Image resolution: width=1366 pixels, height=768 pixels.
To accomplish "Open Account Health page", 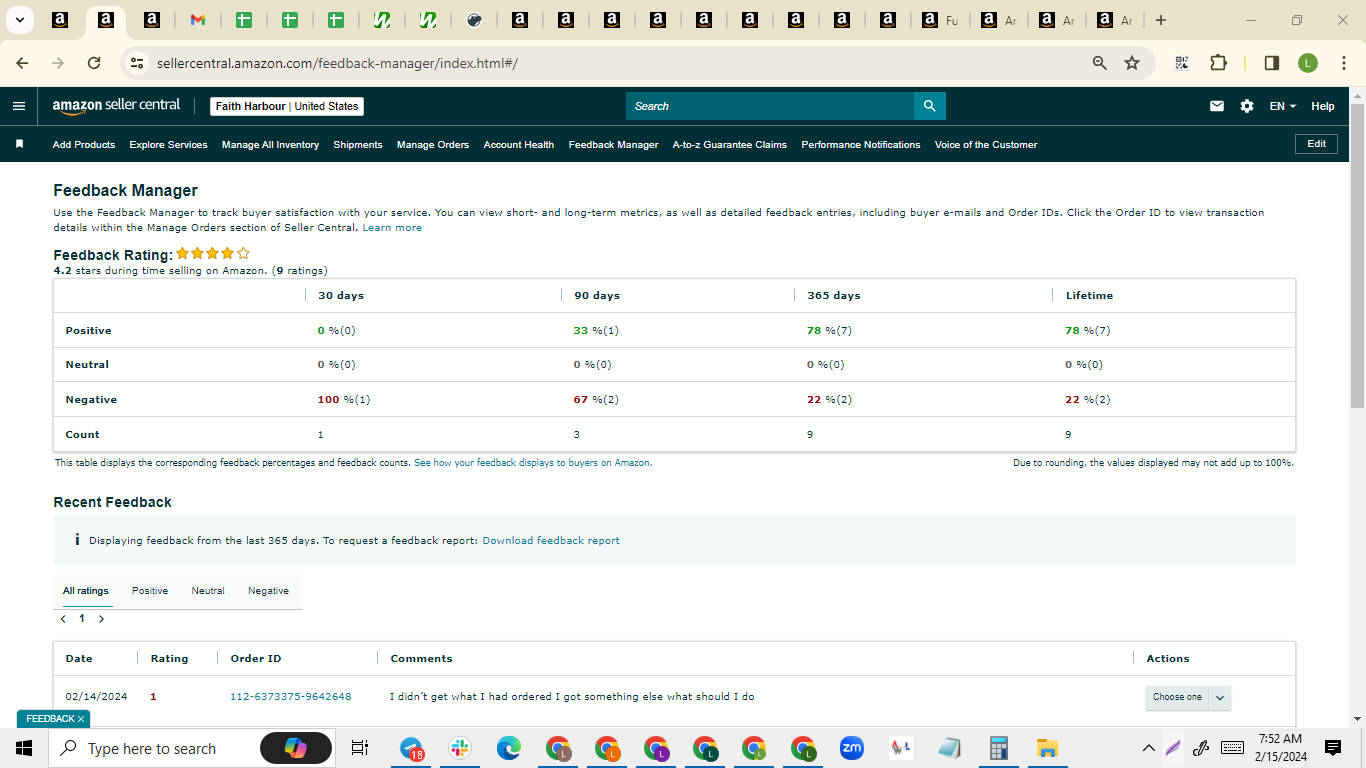I will click(519, 145).
